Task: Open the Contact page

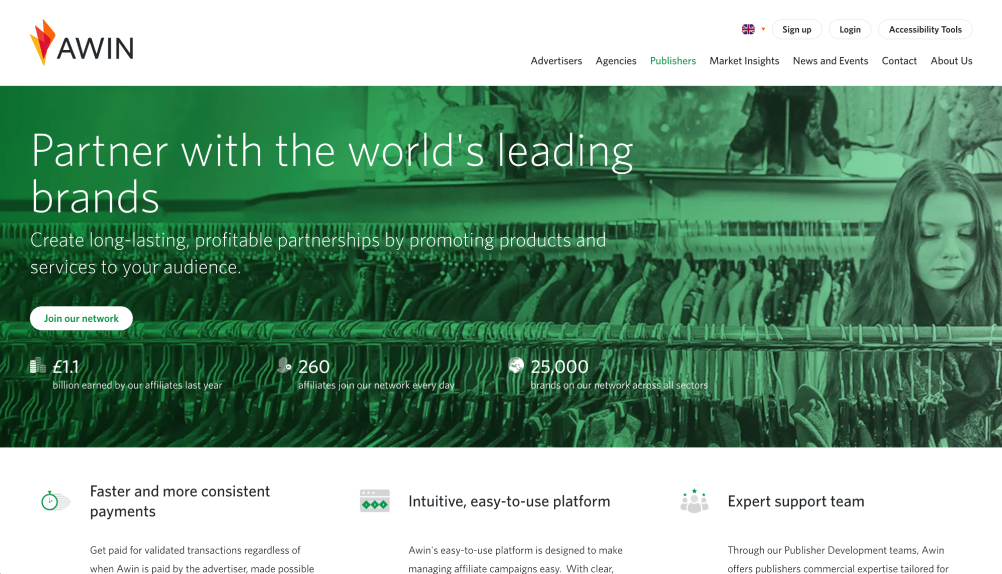Action: [899, 61]
